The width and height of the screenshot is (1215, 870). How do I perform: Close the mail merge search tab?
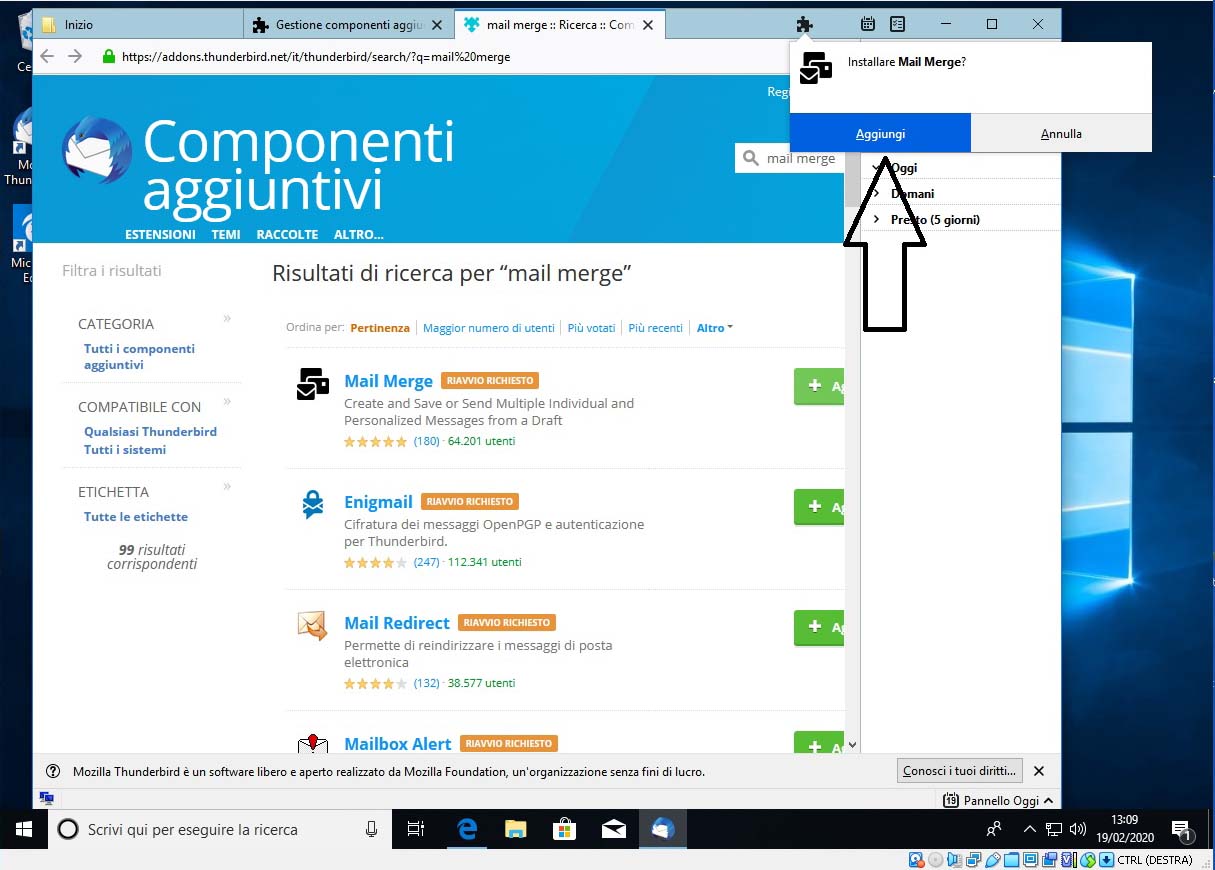click(x=648, y=24)
